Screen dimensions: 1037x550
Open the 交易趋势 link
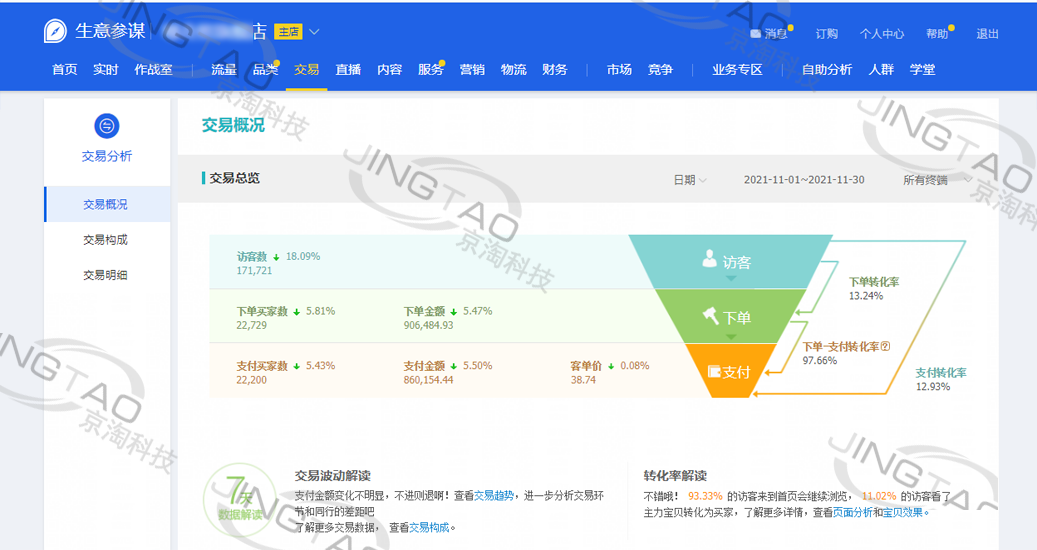(493, 495)
